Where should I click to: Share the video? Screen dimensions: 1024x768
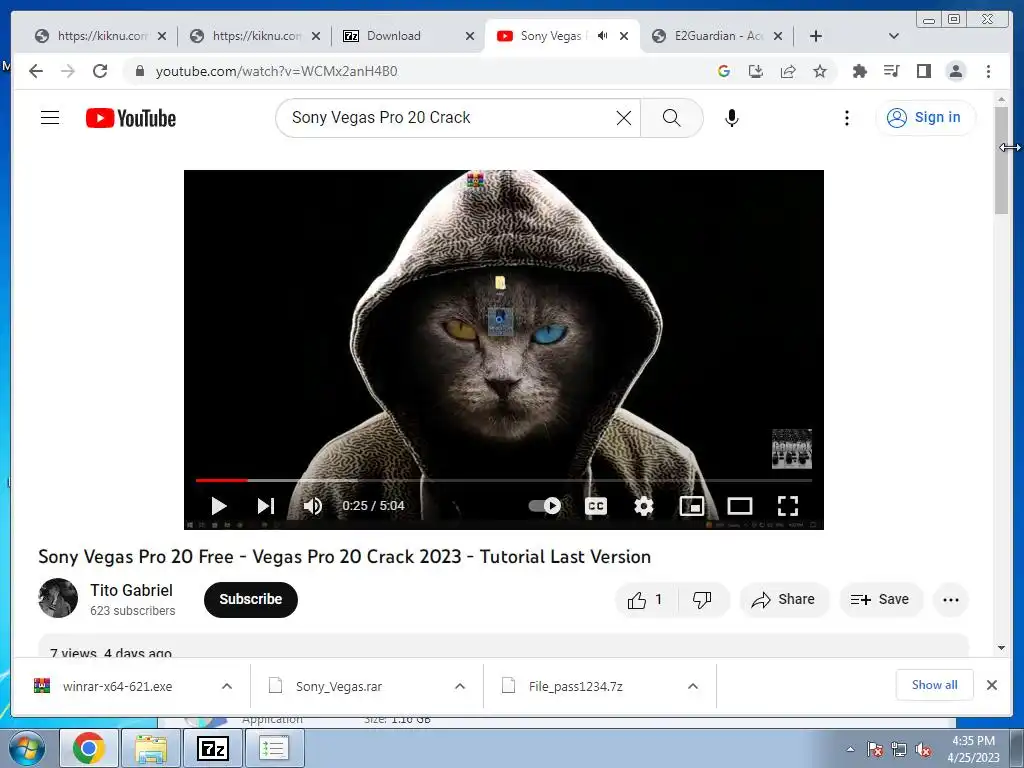coord(784,600)
